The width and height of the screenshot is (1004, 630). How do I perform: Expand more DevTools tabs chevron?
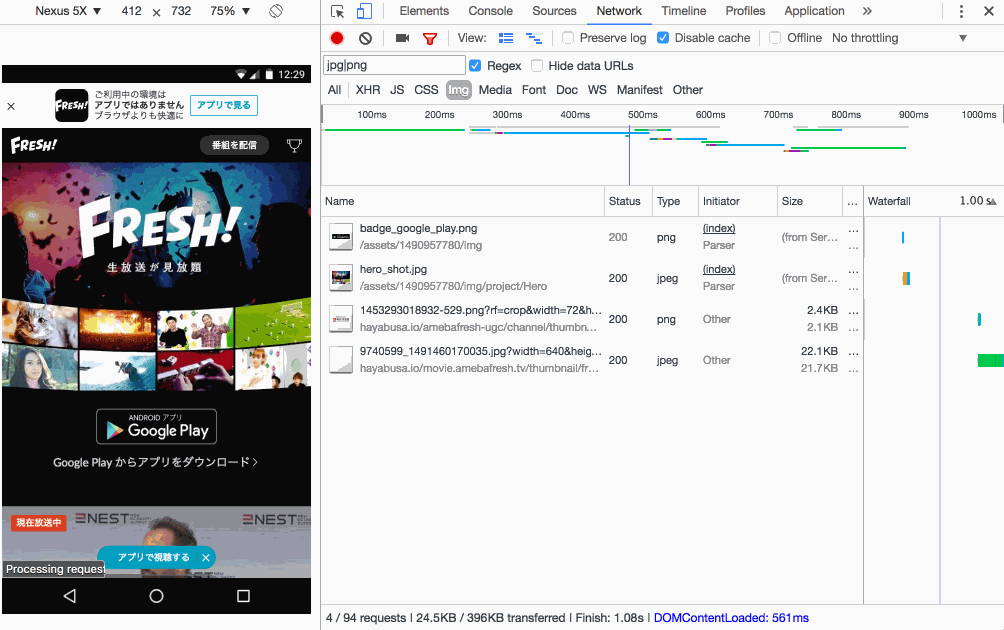(867, 11)
